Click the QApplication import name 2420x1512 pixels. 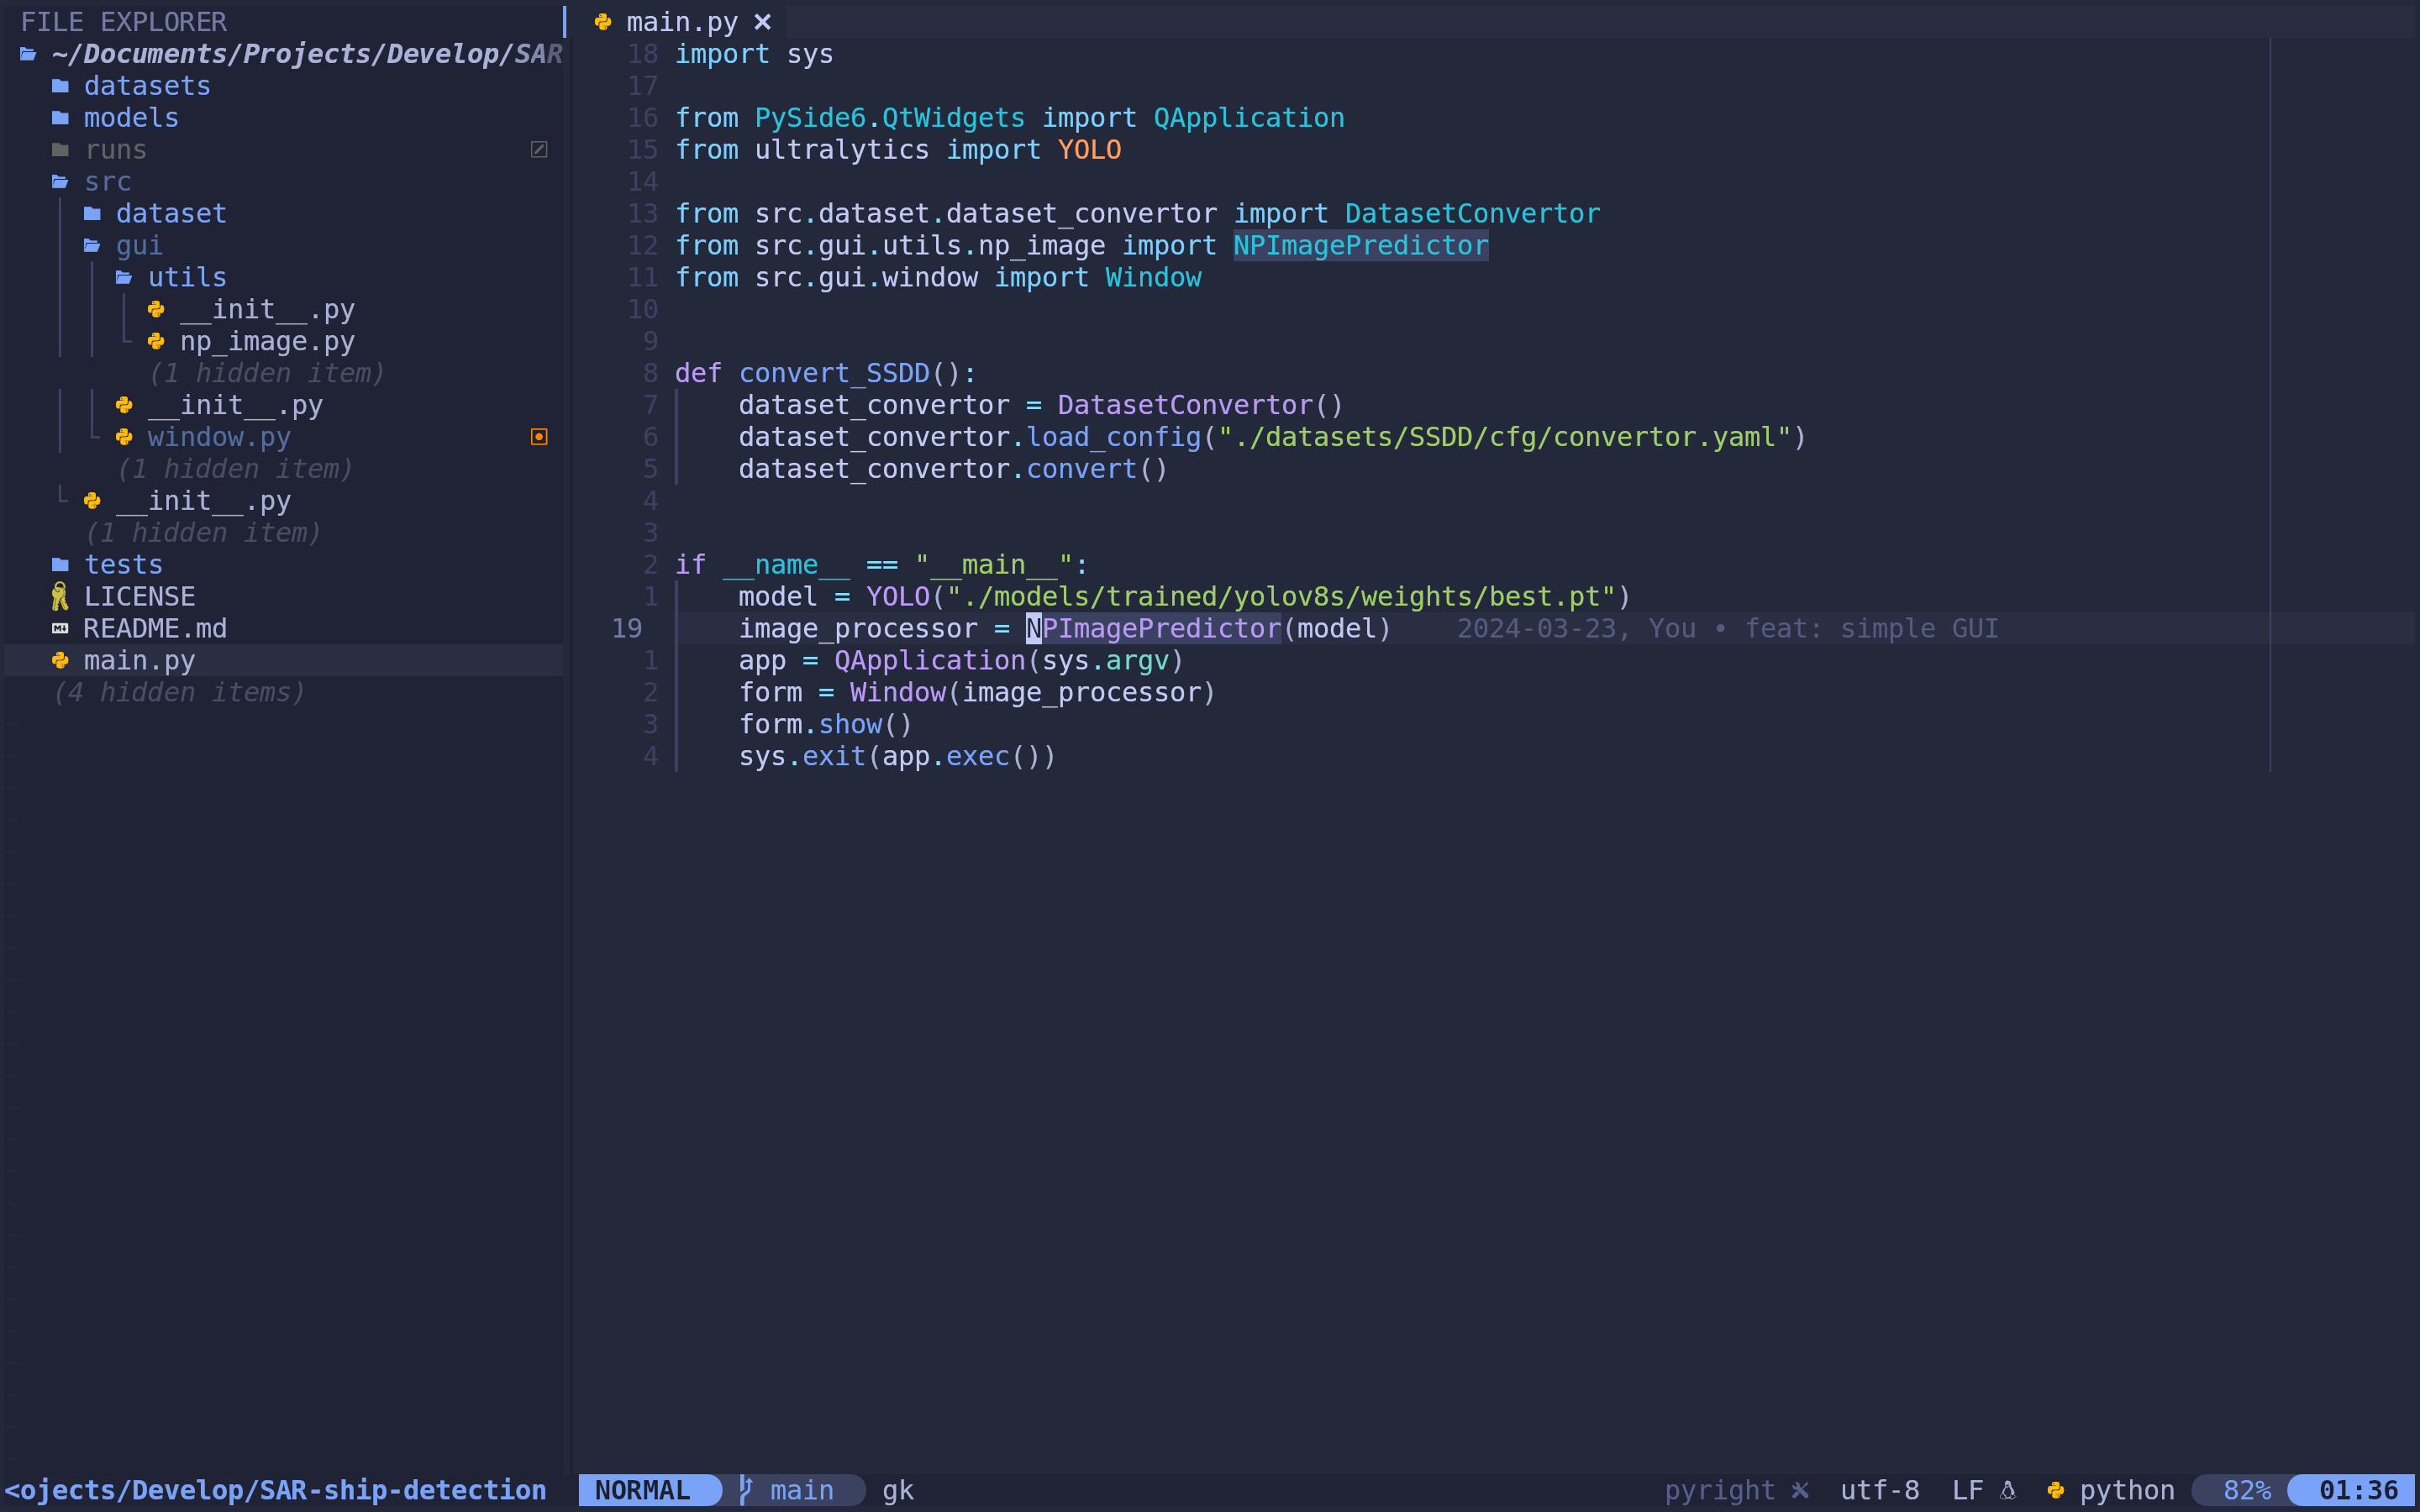tap(1249, 118)
